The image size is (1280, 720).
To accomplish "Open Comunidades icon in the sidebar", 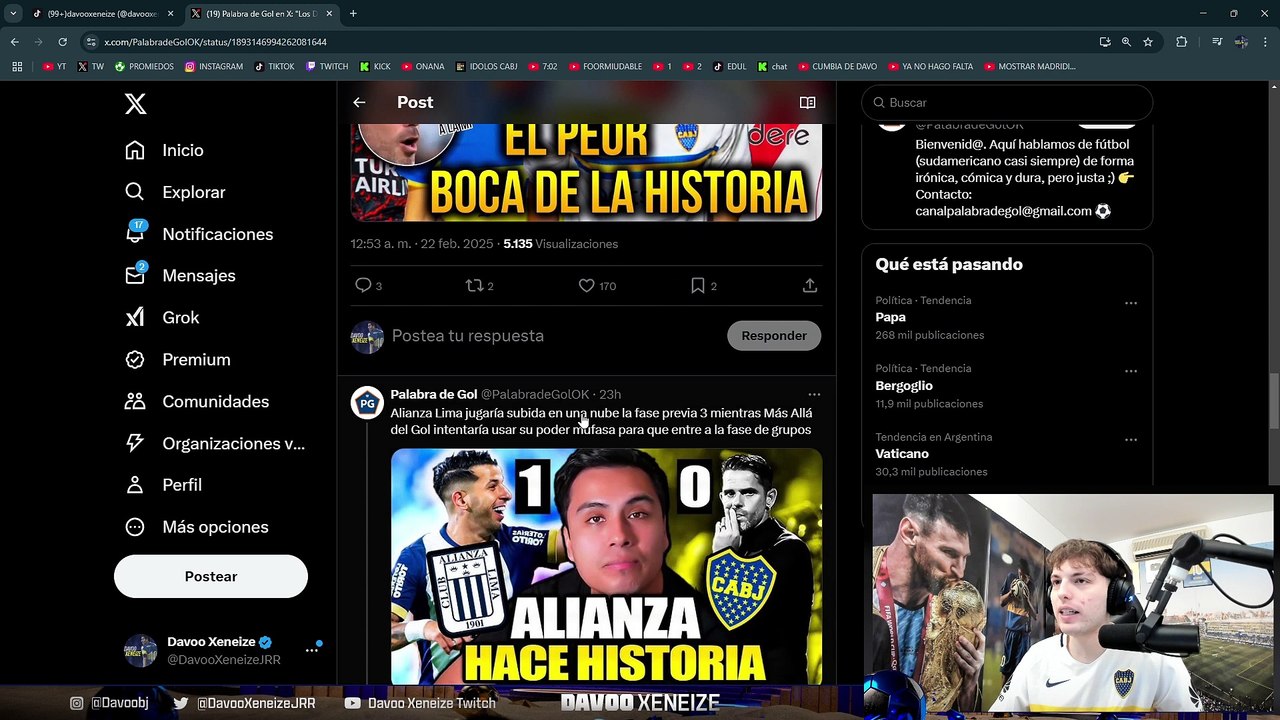I will 135,401.
